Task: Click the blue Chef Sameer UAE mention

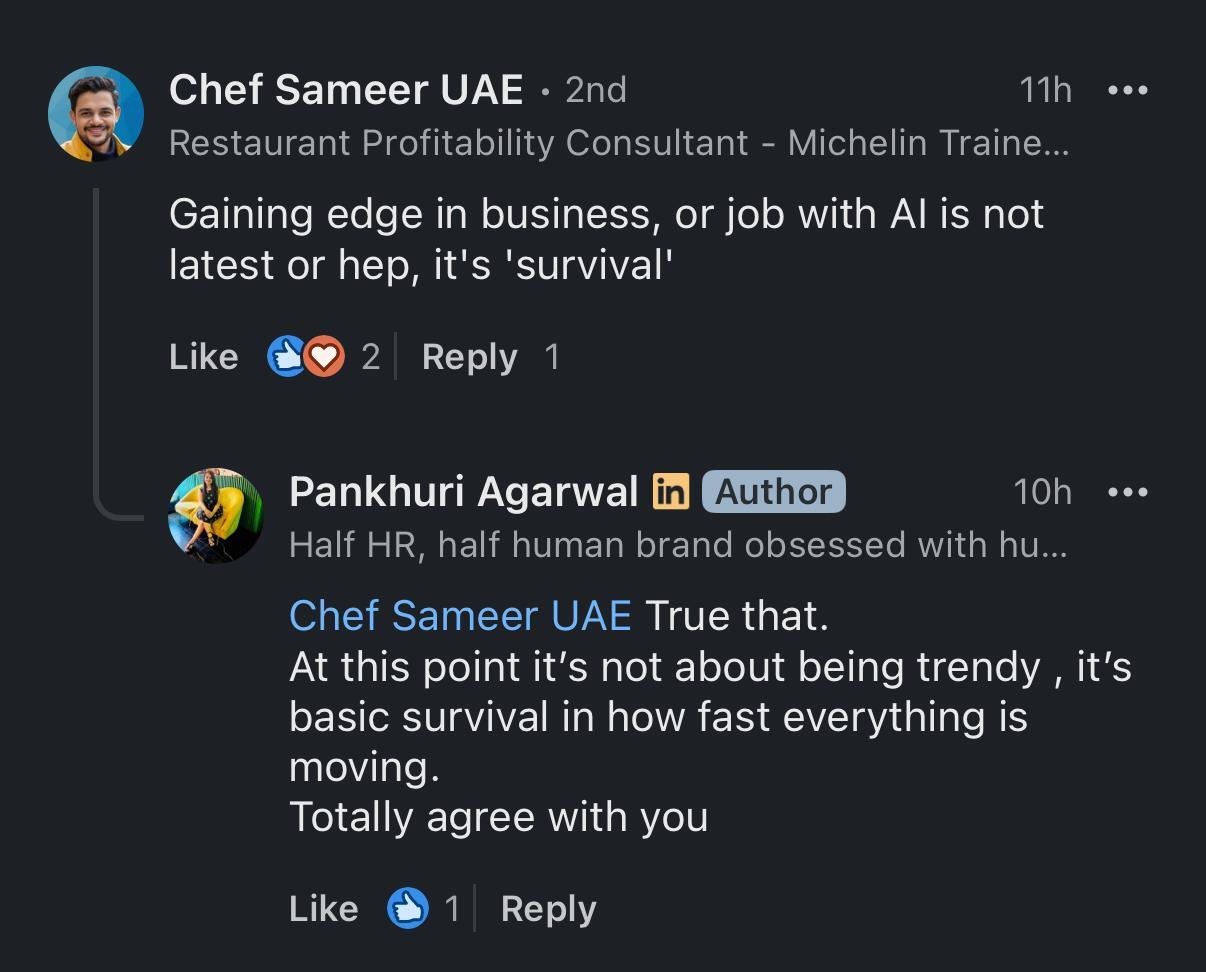Action: 460,616
